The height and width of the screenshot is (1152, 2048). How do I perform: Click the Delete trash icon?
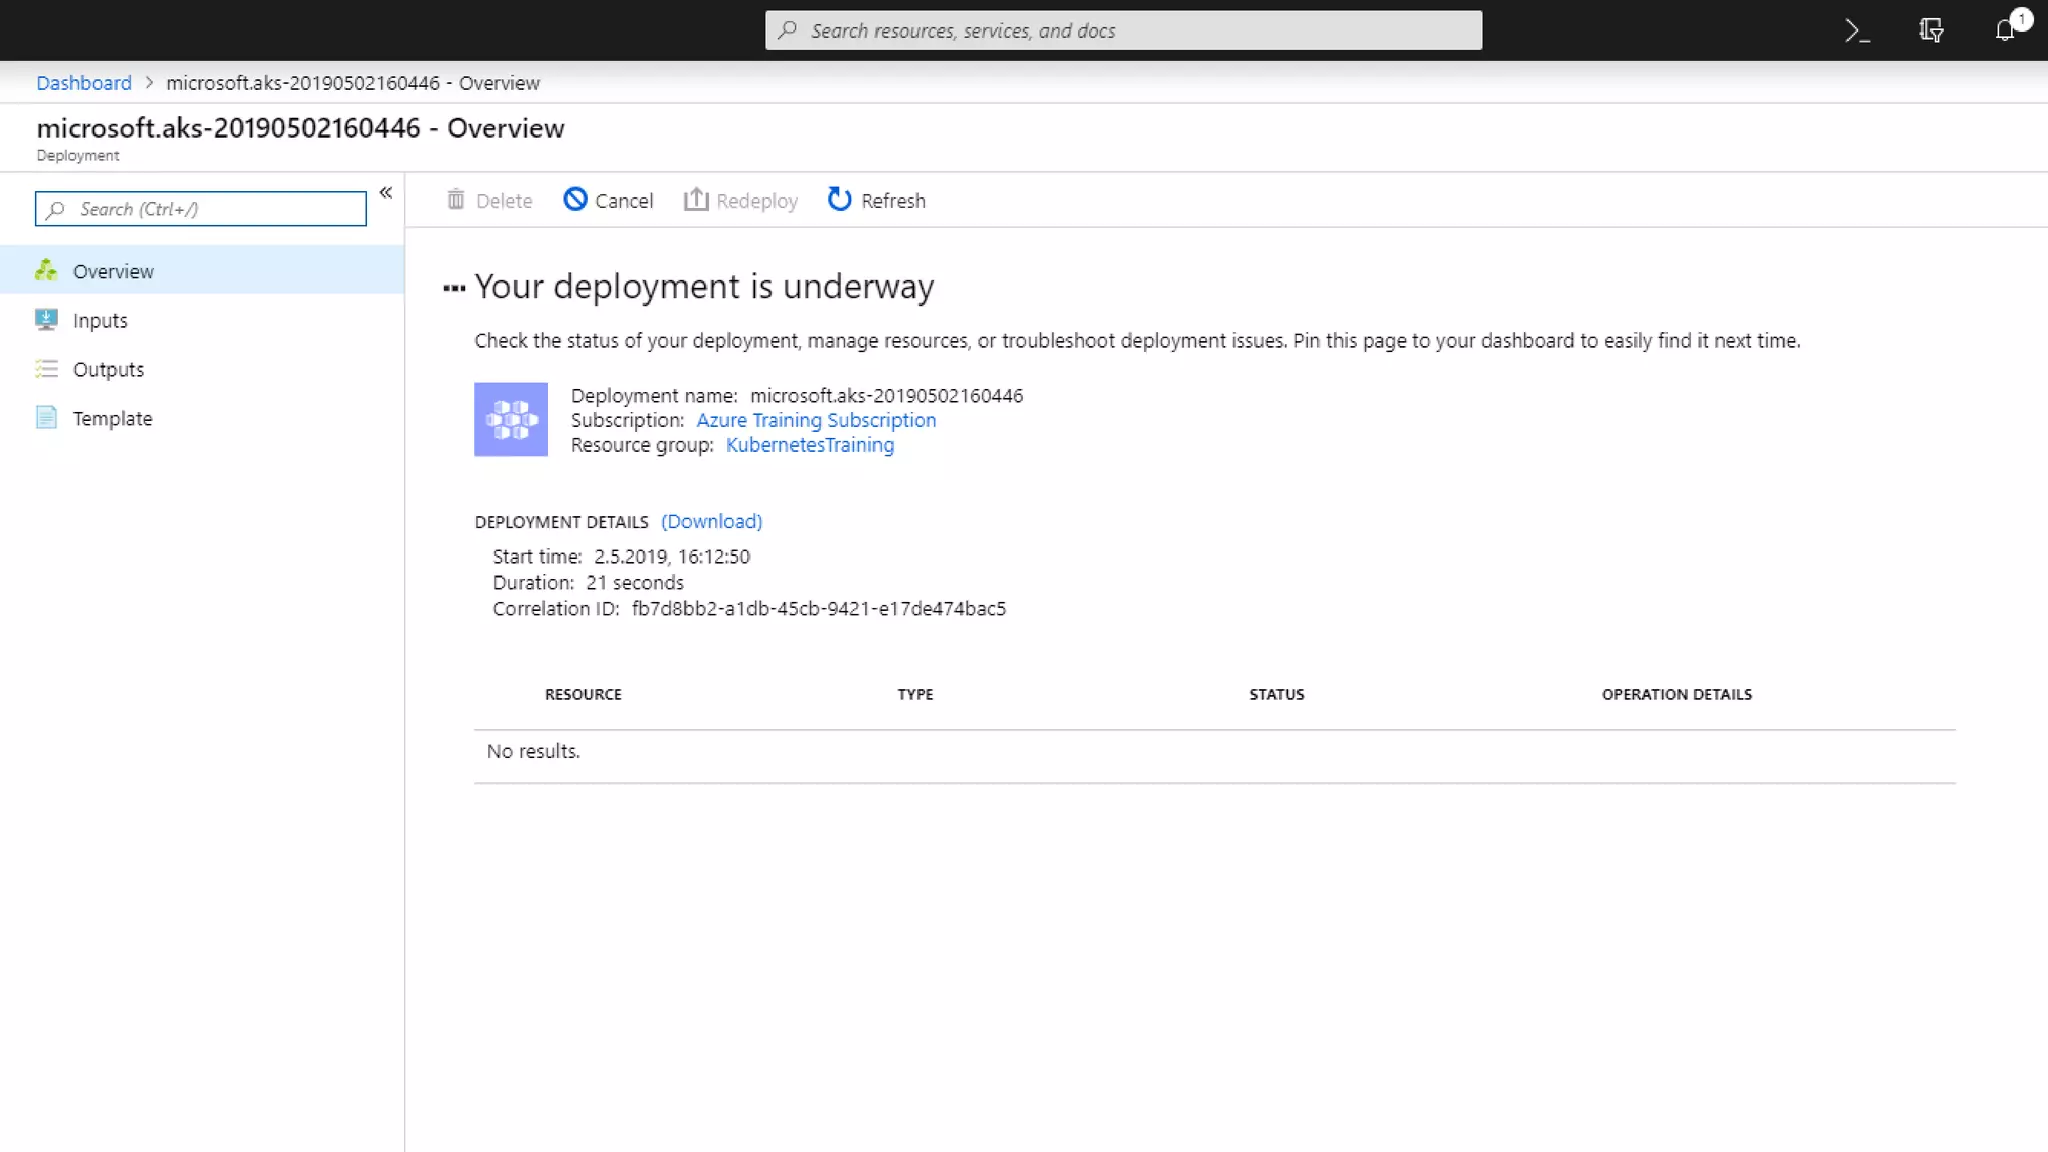click(x=456, y=200)
